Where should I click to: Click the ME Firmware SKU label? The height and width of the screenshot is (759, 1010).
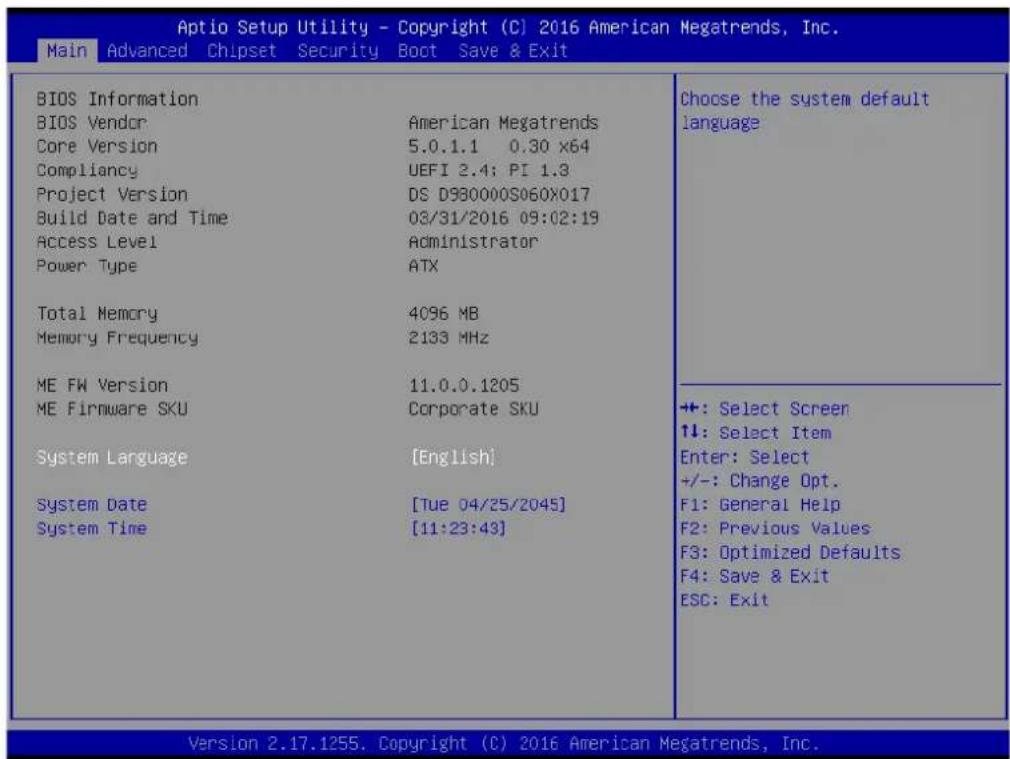click(112, 409)
